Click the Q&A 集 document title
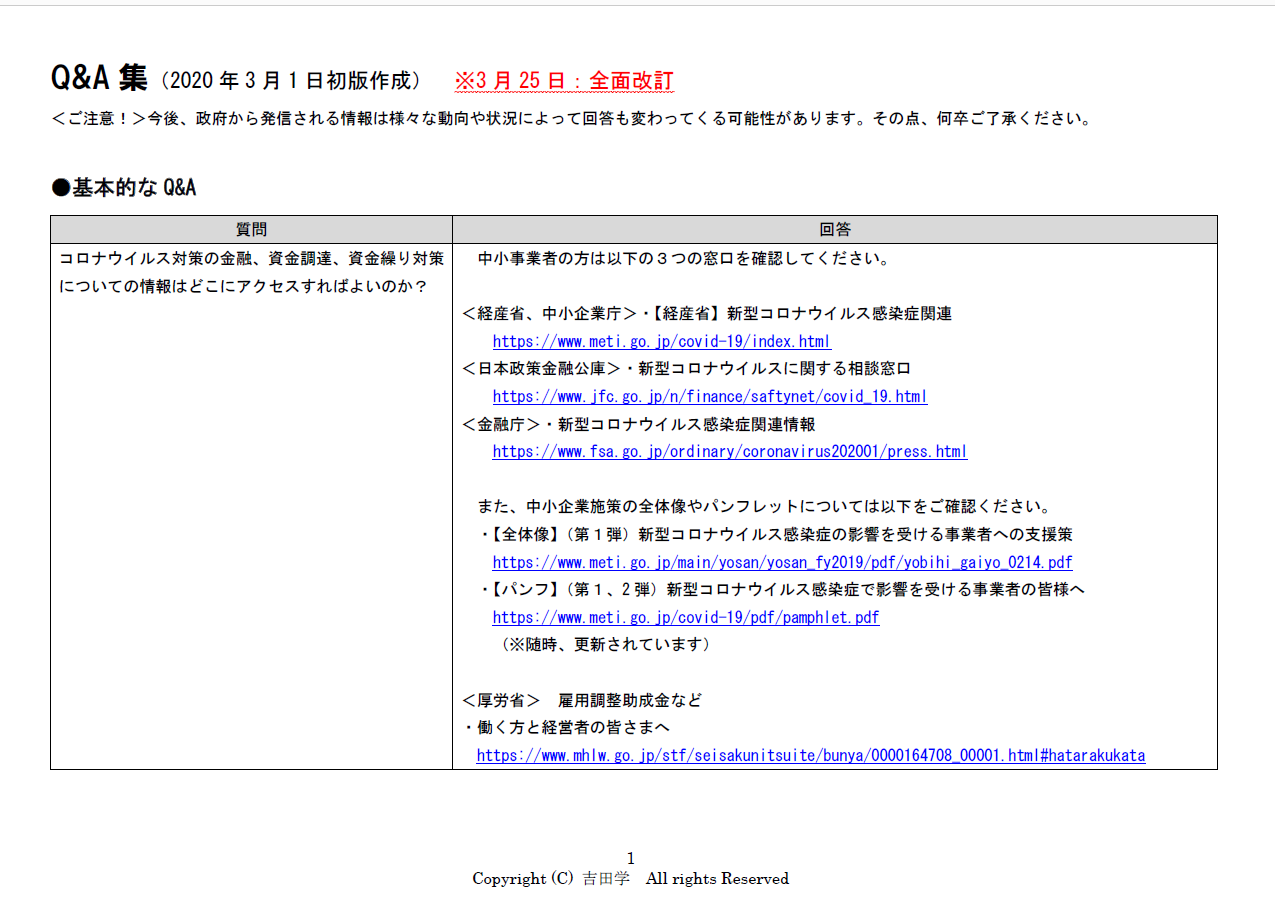This screenshot has width=1275, height=909. [99, 78]
